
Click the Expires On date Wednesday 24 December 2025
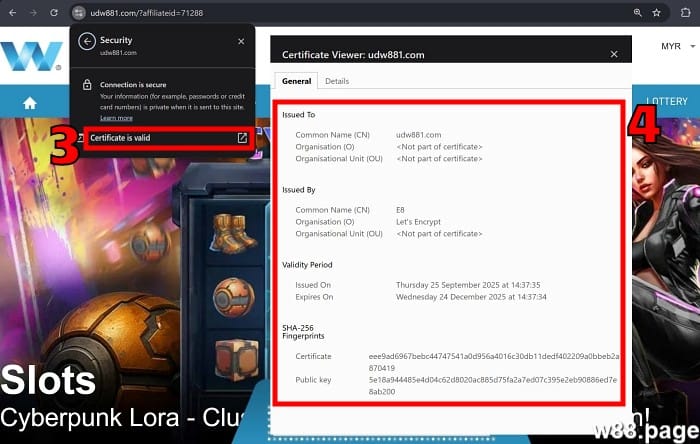pos(471,297)
